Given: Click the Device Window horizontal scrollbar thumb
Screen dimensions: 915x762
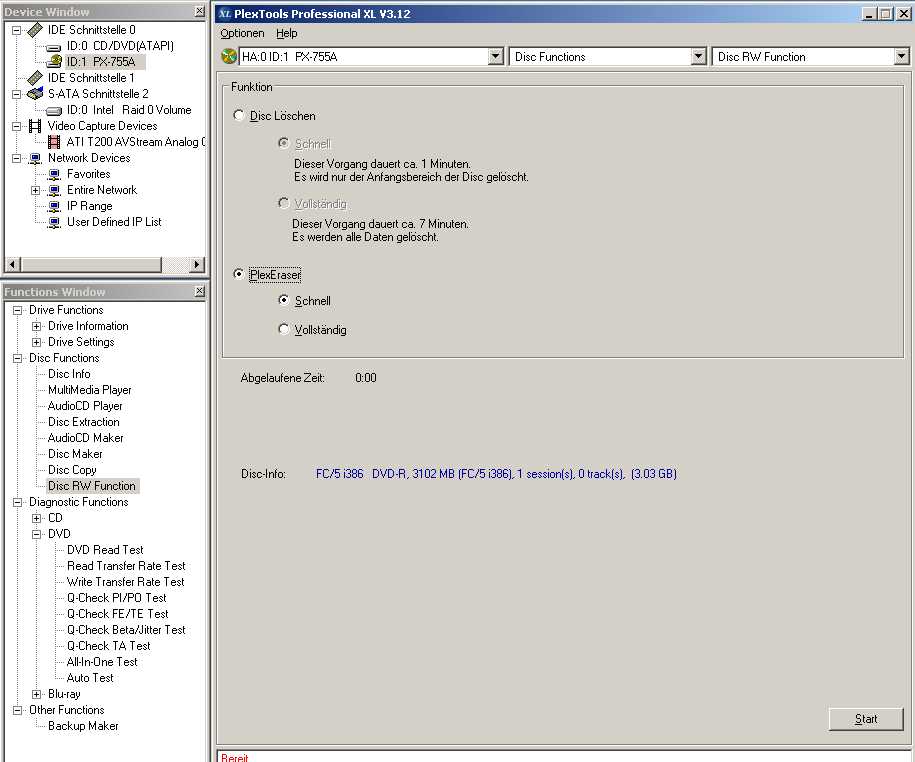Looking at the screenshot, I should tap(90, 264).
